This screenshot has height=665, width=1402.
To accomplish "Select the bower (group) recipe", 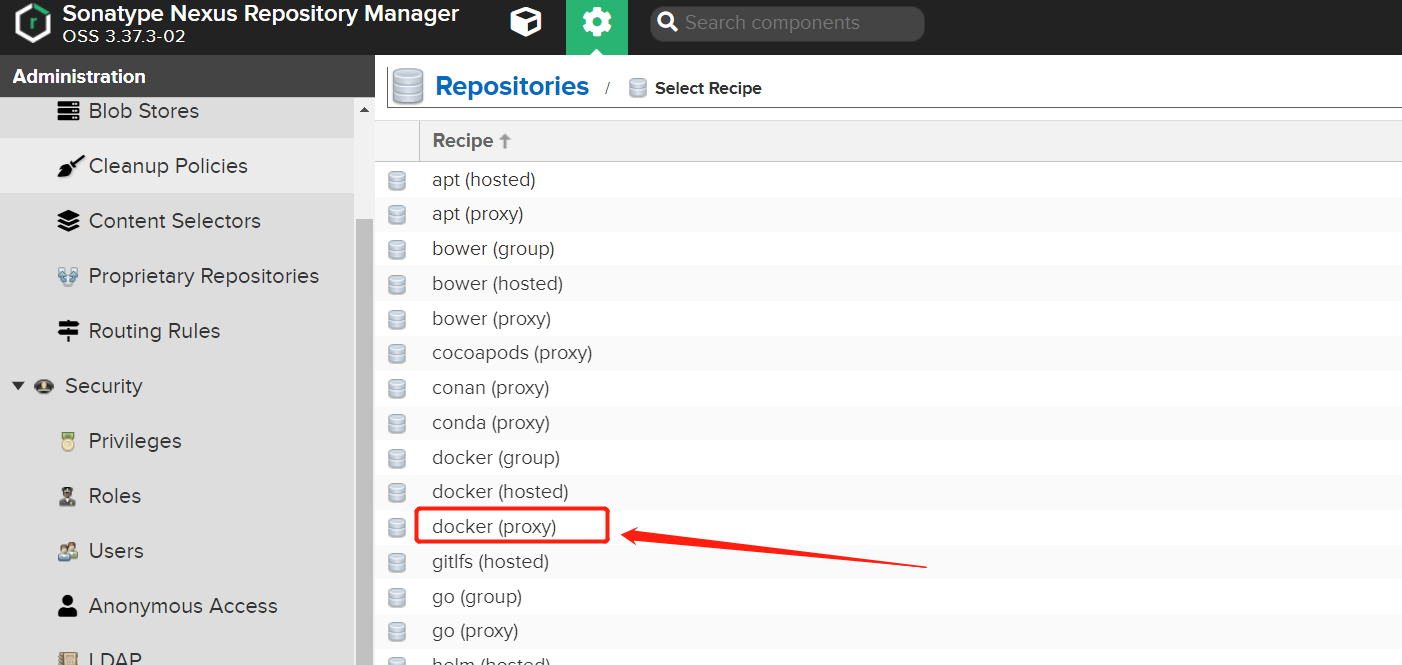I will pos(493,249).
